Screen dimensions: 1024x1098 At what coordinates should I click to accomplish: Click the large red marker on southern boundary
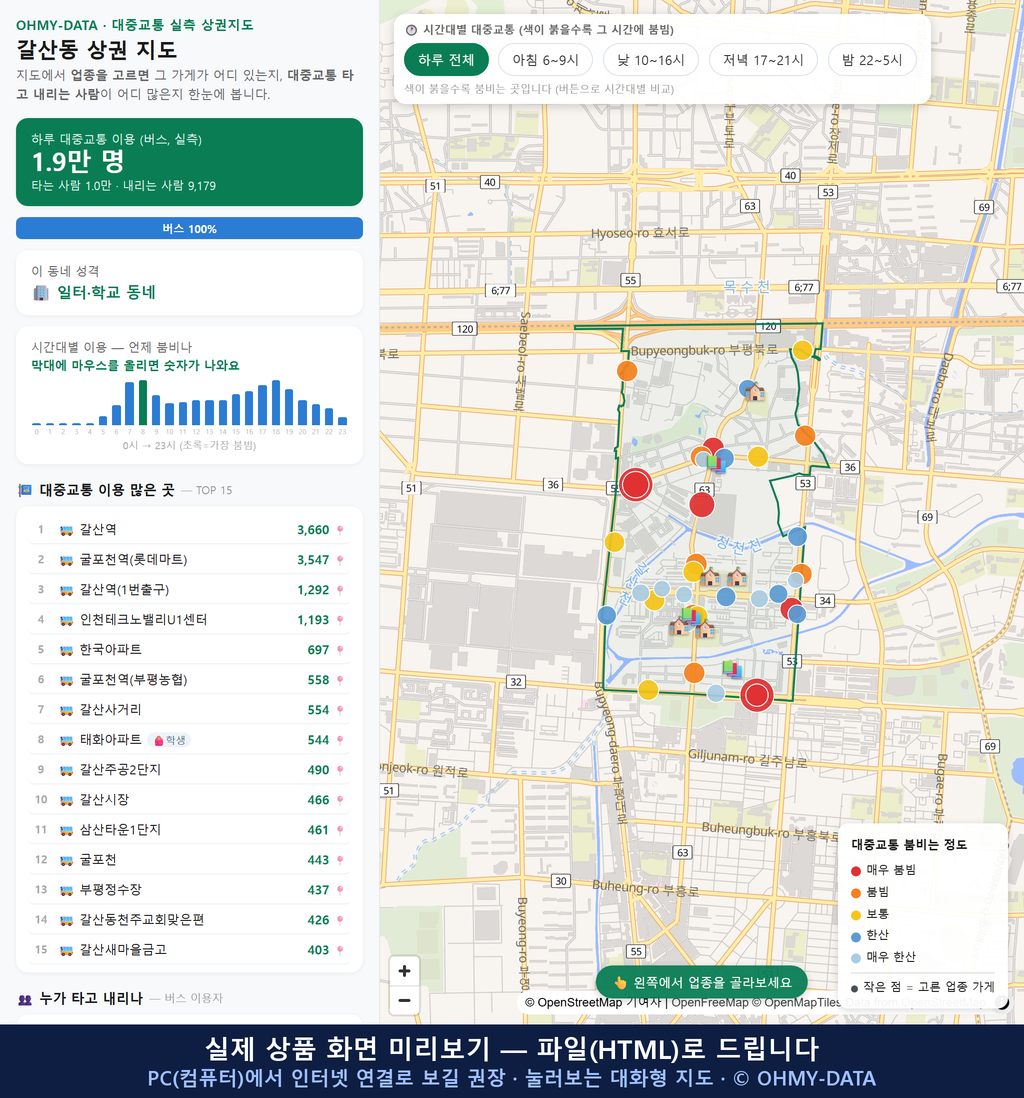756,695
